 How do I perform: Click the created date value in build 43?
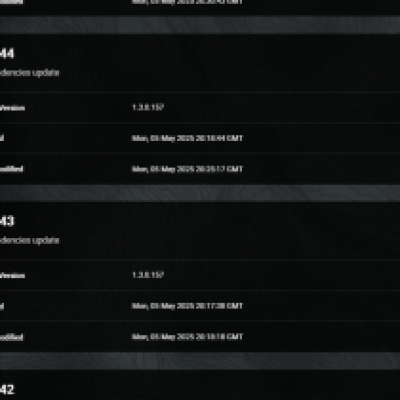click(x=187, y=306)
